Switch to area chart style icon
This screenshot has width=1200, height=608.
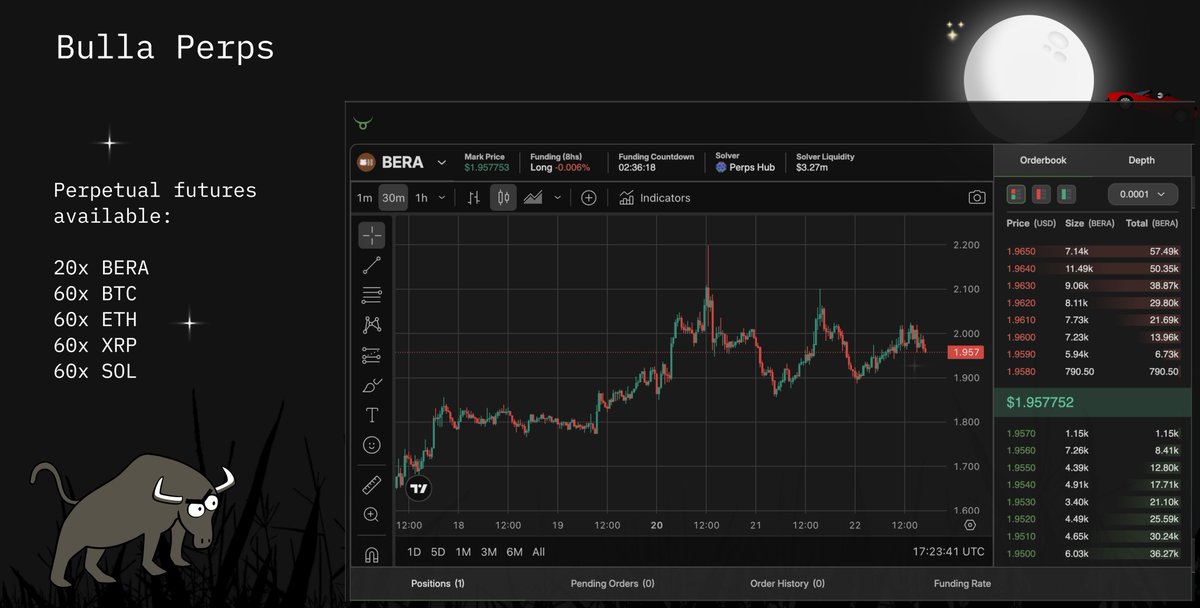pos(533,198)
